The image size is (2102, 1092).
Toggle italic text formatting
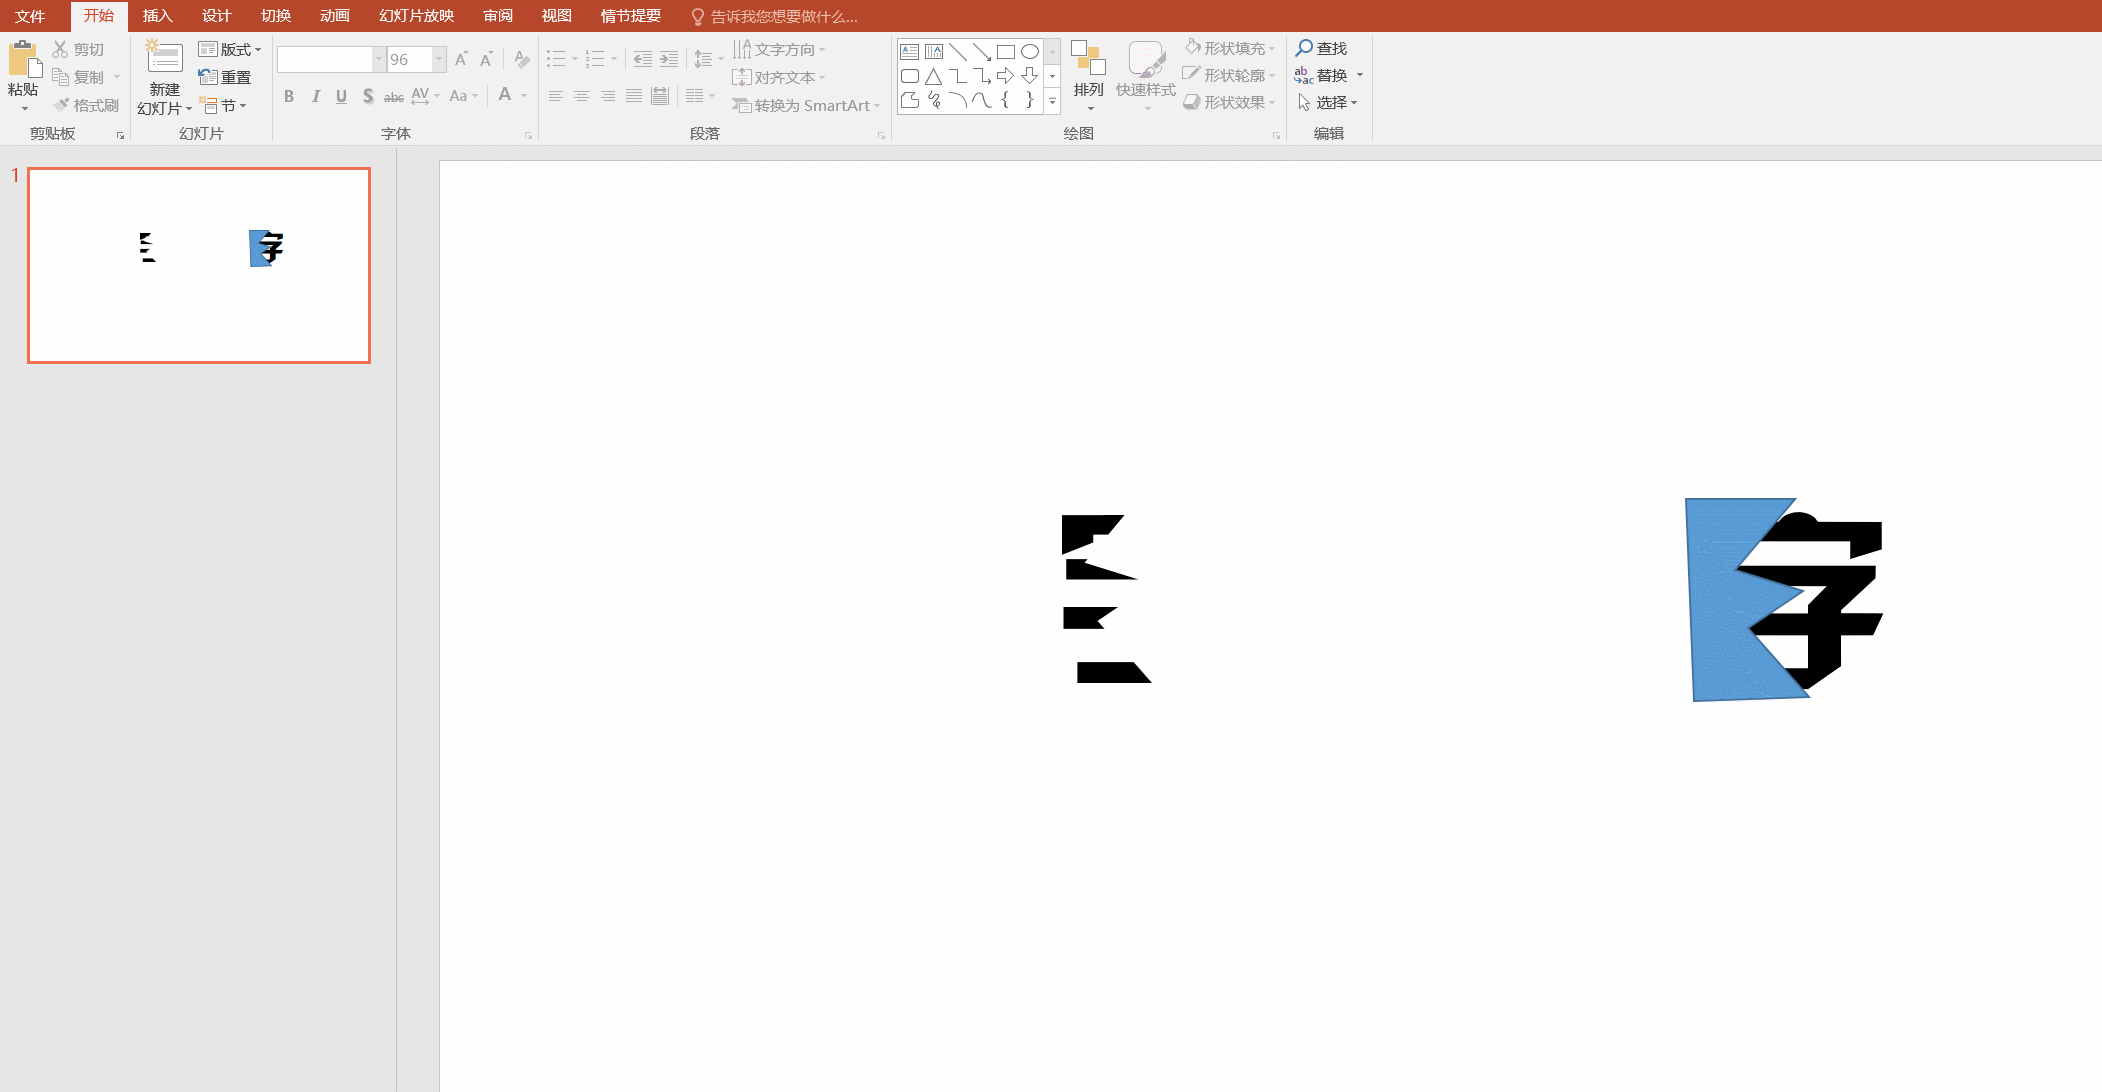(x=315, y=96)
